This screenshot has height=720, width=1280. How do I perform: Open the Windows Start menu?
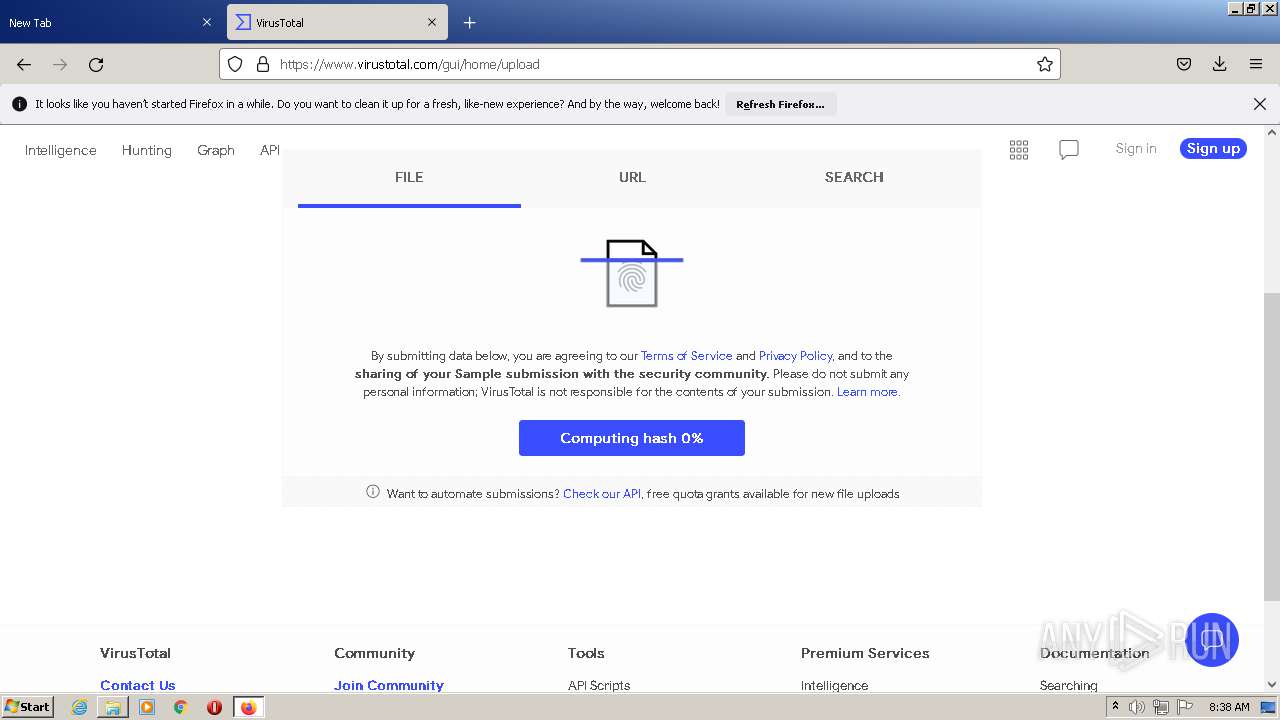coord(28,707)
